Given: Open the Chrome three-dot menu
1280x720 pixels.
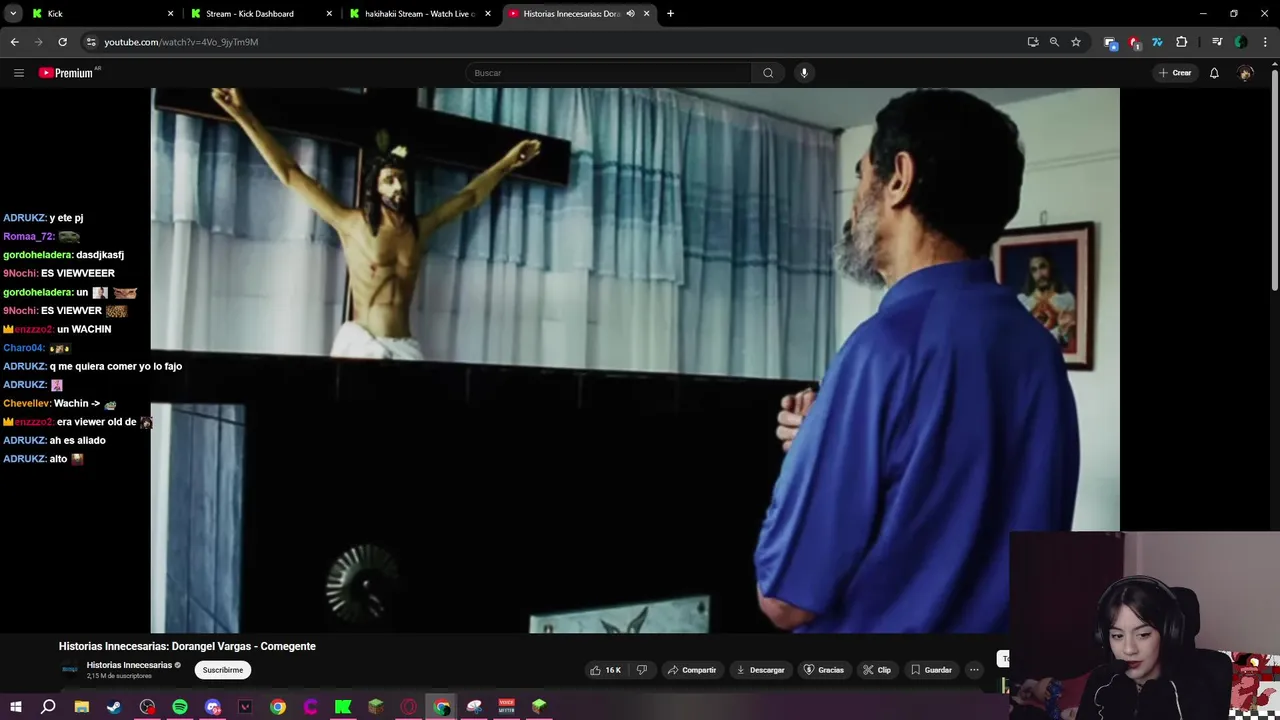Looking at the screenshot, I should point(1264,42).
